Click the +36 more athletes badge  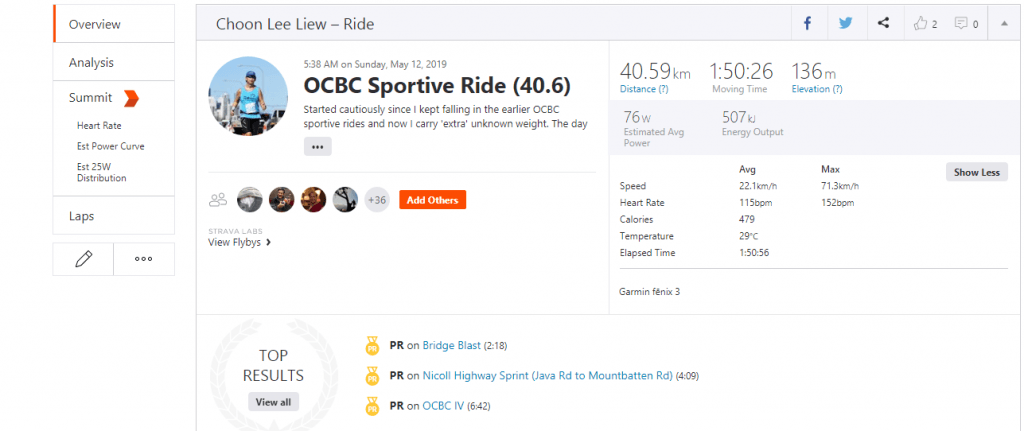(377, 200)
